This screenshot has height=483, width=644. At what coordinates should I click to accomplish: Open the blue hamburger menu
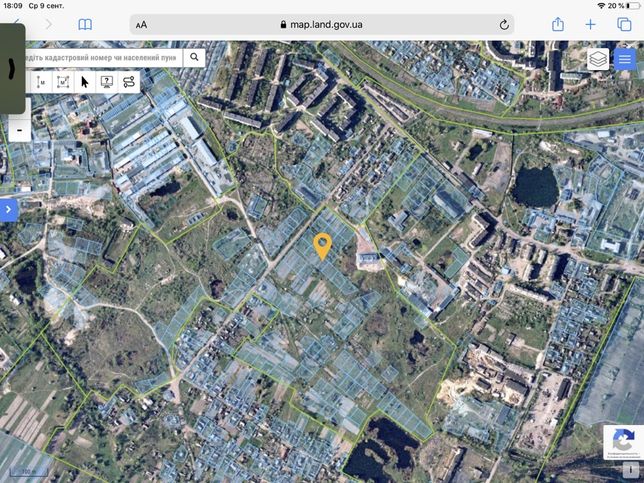(x=625, y=59)
